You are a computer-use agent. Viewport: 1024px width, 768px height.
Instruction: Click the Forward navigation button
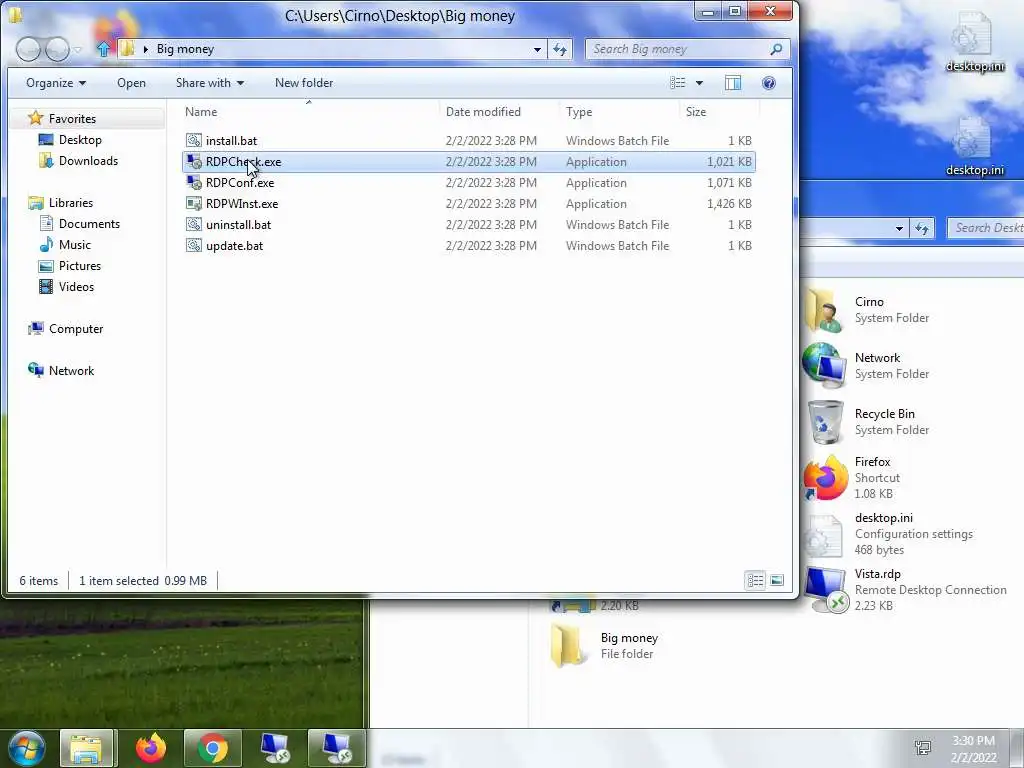[x=57, y=49]
